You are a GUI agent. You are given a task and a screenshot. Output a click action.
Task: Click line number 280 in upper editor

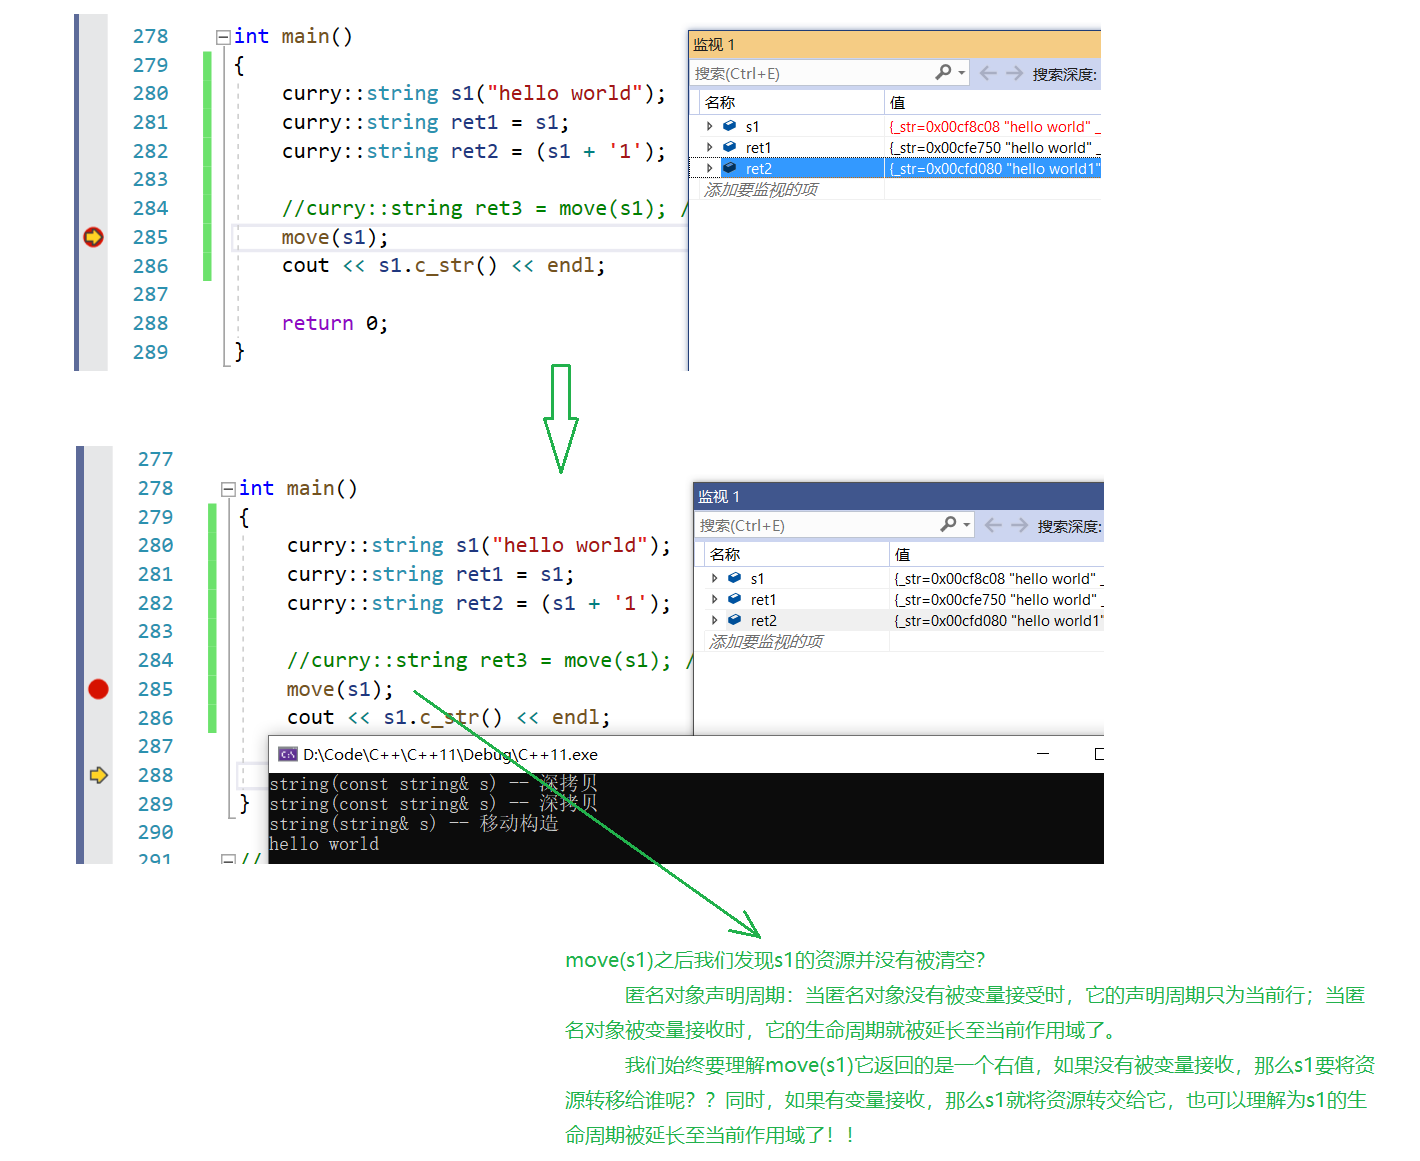pos(151,93)
